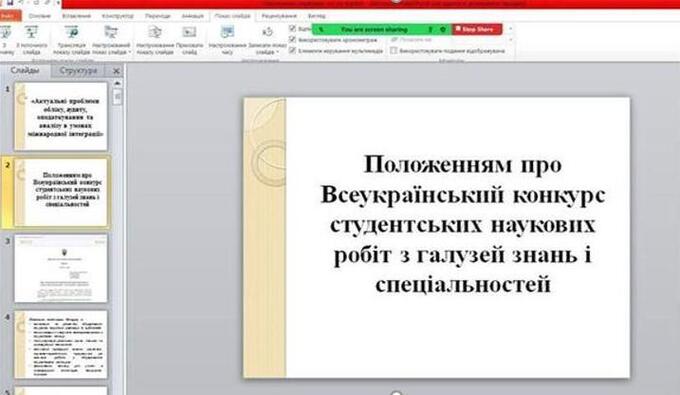680x395 pixels.
Task: Click the You are screen sharing label
Action: pos(374,29)
